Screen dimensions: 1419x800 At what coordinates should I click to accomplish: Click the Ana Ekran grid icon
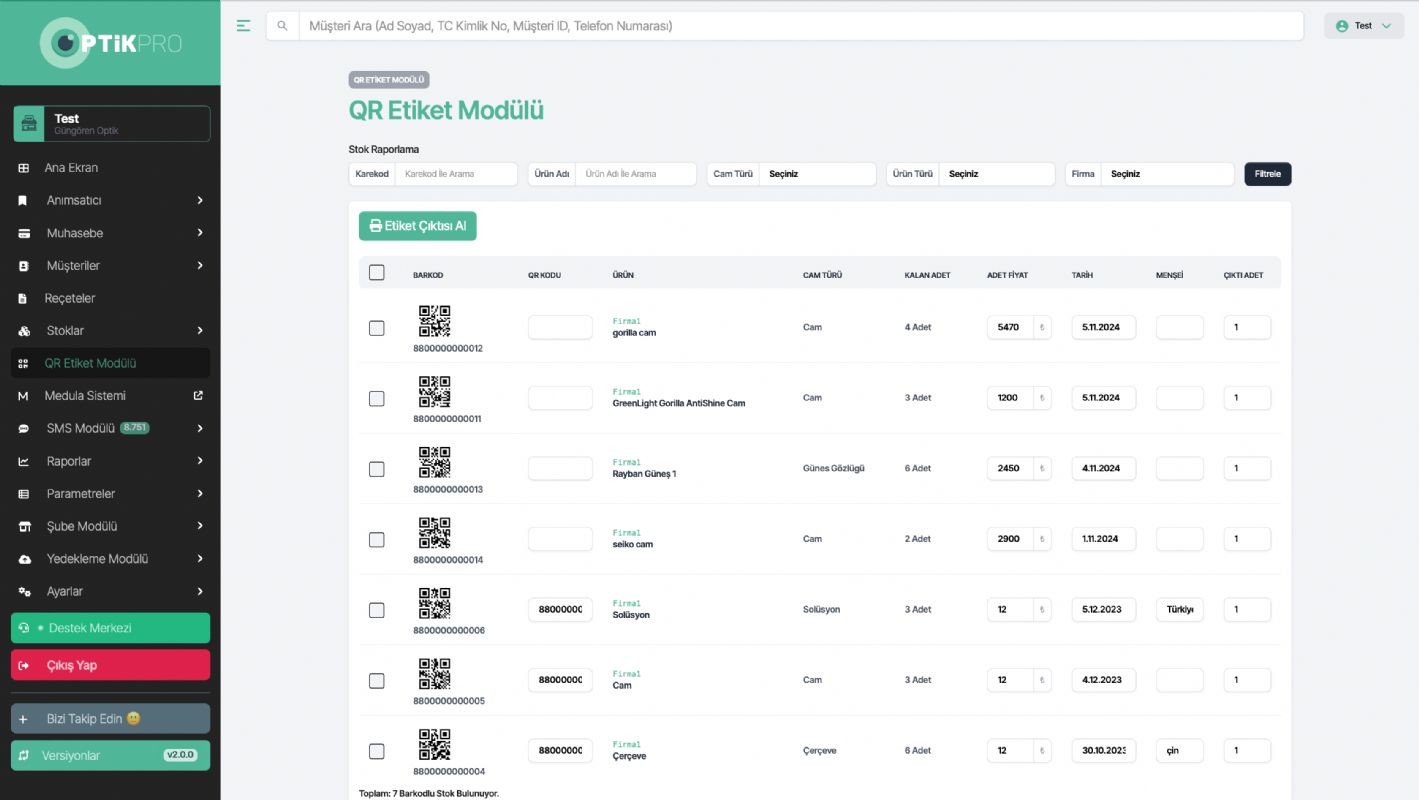(x=24, y=168)
